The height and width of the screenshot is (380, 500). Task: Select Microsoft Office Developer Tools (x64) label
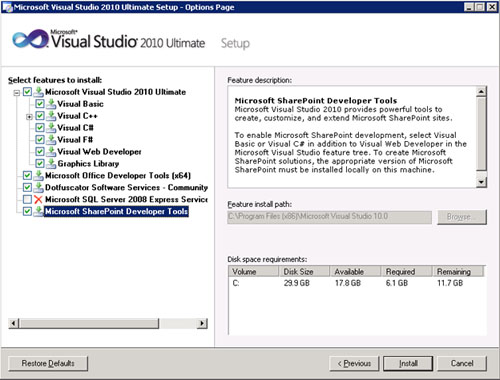click(x=118, y=176)
